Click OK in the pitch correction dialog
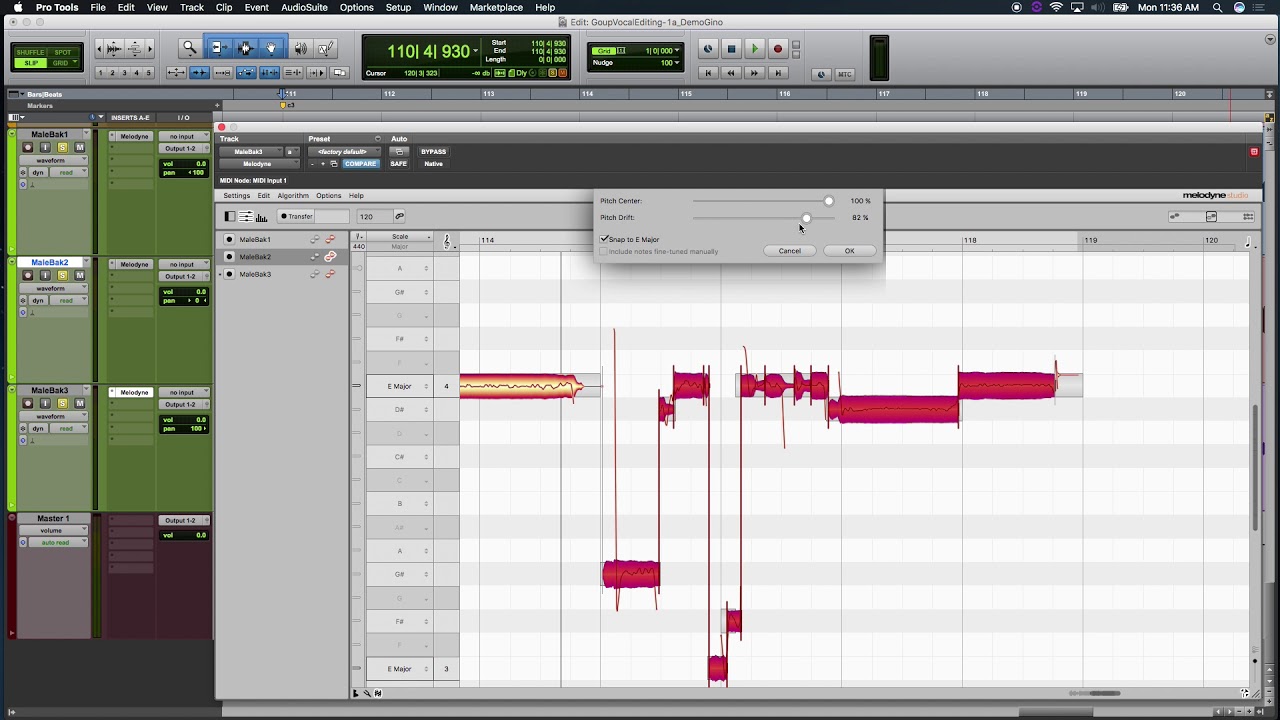 pyautogui.click(x=849, y=251)
